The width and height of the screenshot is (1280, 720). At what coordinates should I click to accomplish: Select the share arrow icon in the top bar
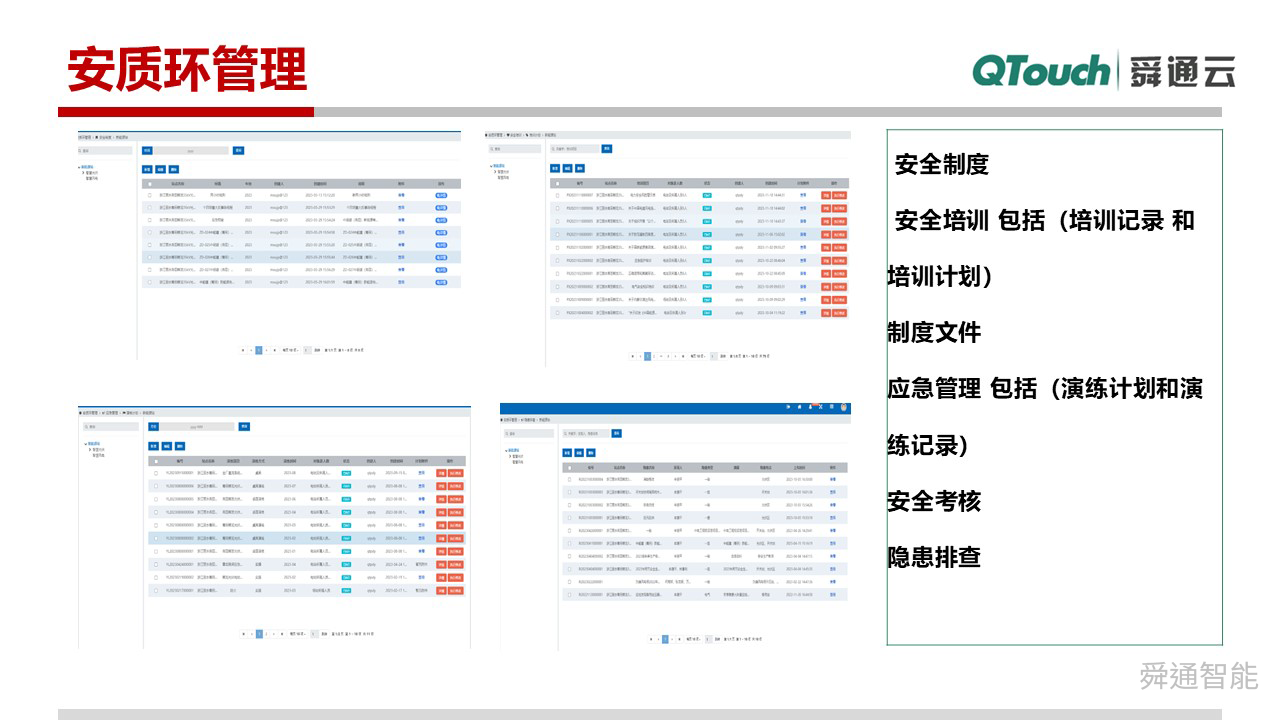pos(789,407)
